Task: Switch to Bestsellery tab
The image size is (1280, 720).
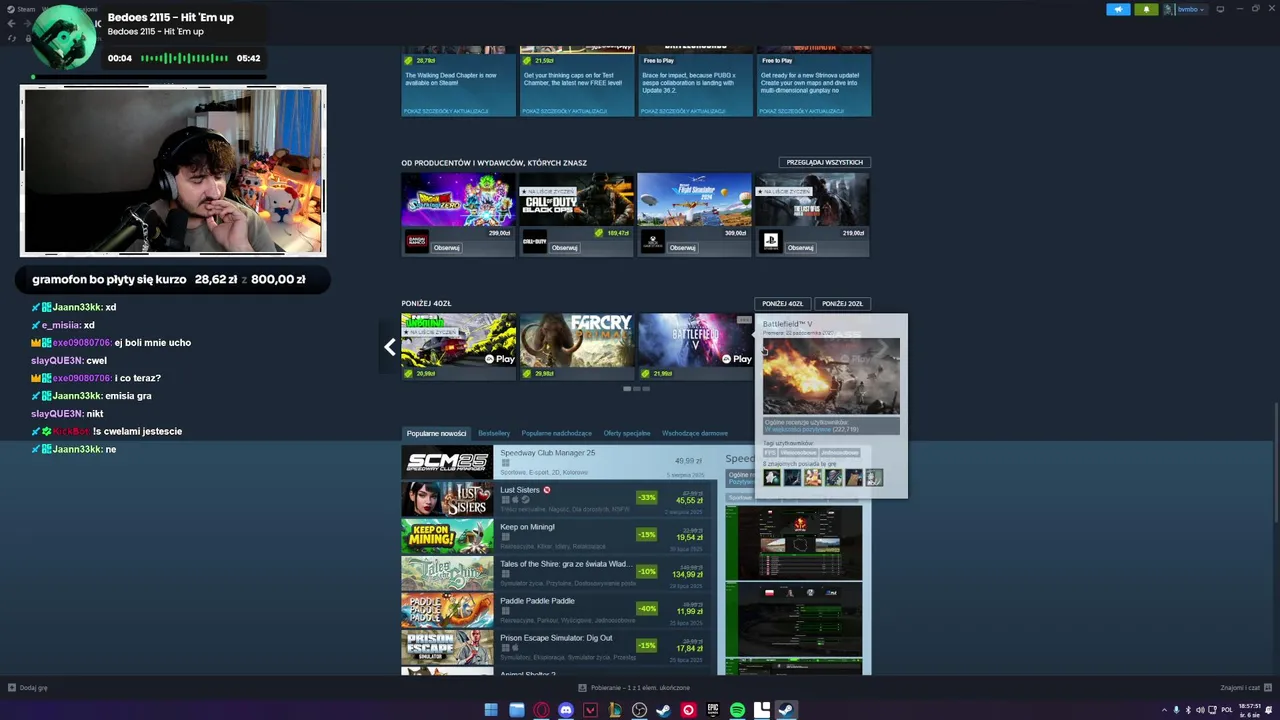Action: (494, 433)
